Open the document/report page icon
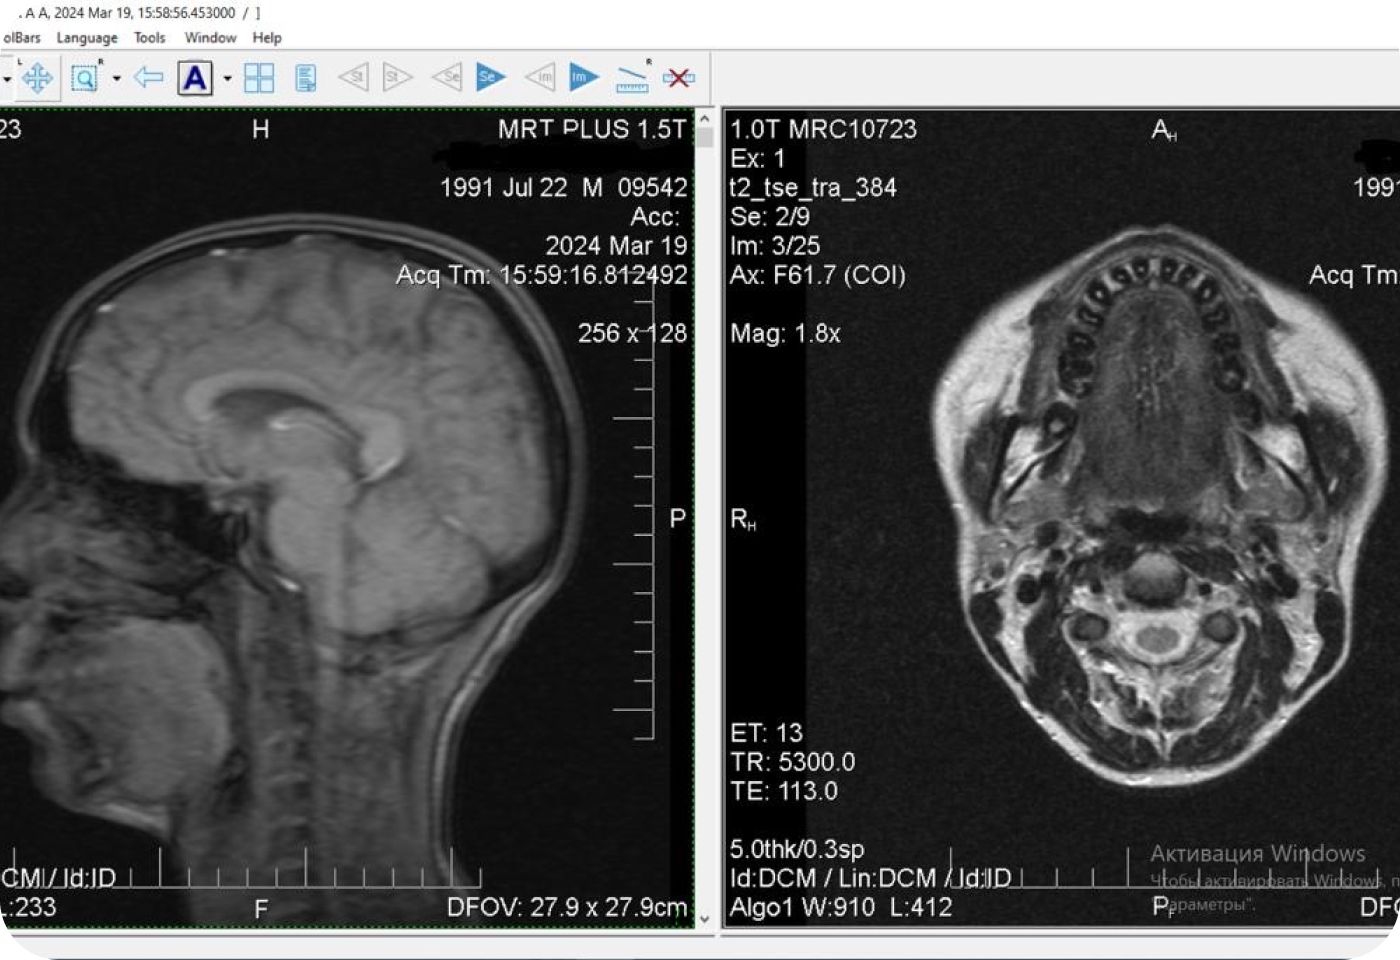This screenshot has width=1400, height=960. pos(306,78)
